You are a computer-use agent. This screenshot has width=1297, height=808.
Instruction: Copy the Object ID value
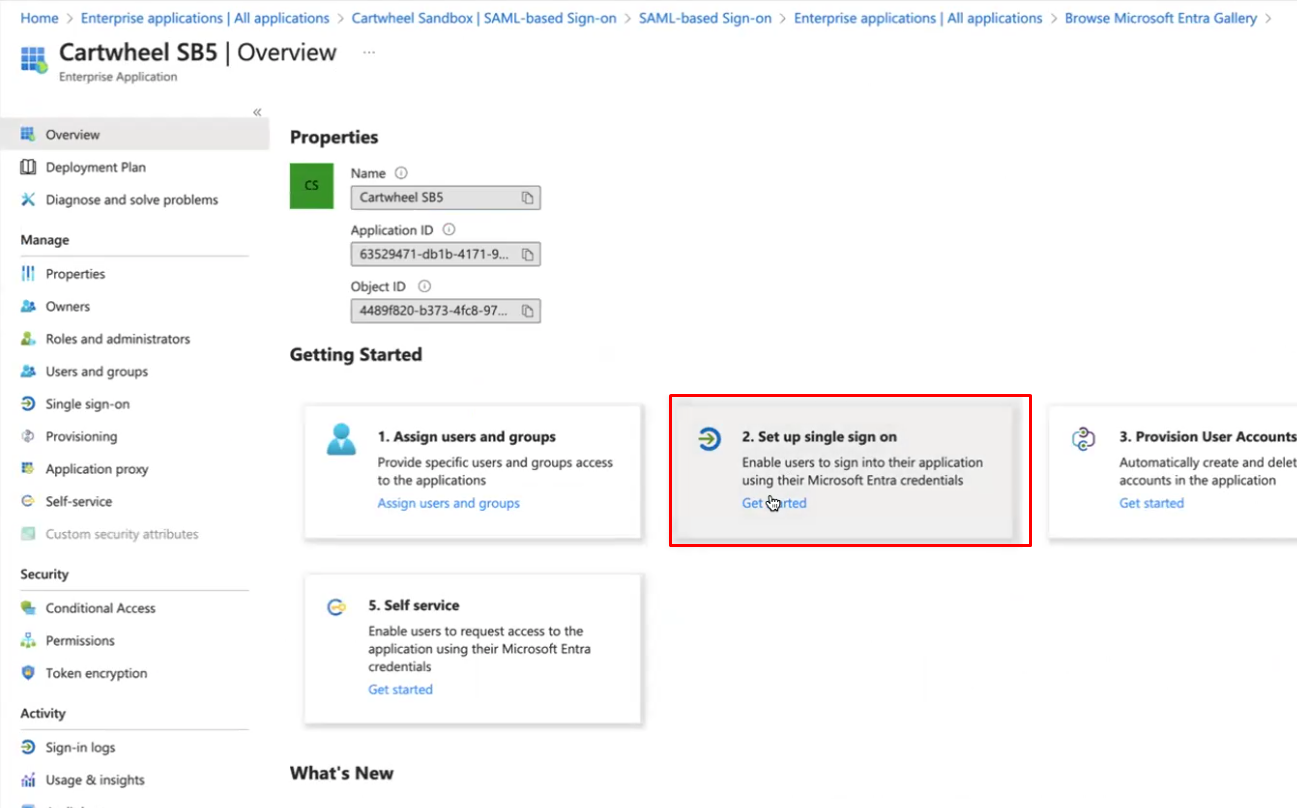(x=527, y=311)
